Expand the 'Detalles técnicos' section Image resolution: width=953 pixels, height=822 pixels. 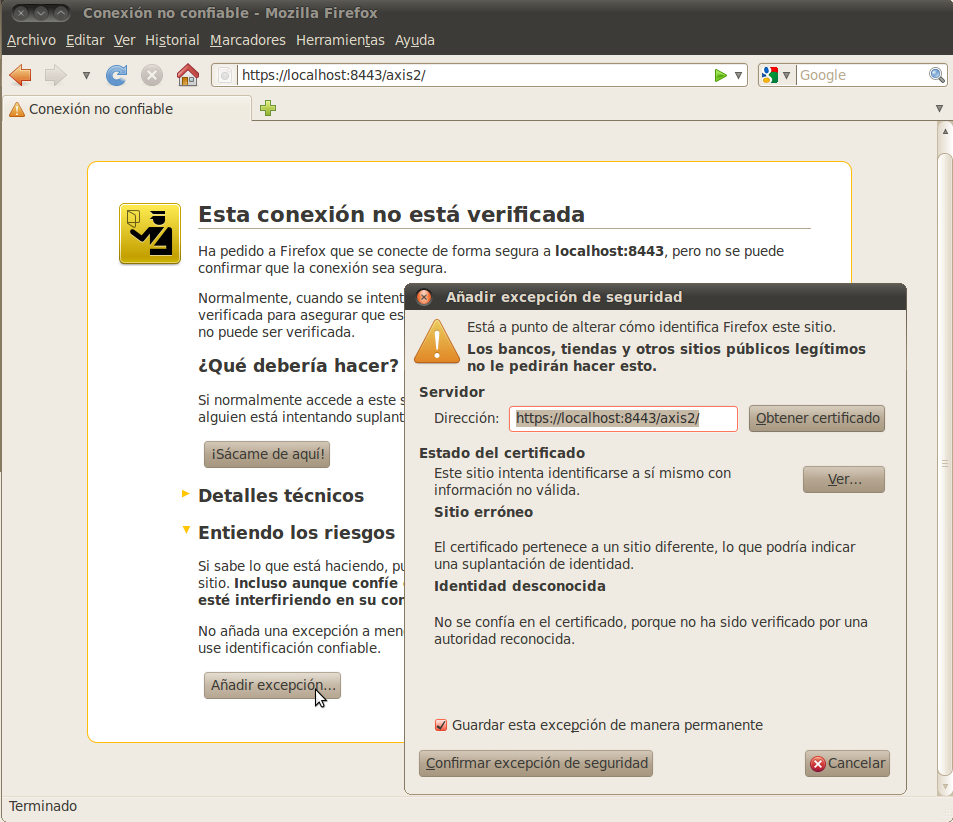point(281,496)
